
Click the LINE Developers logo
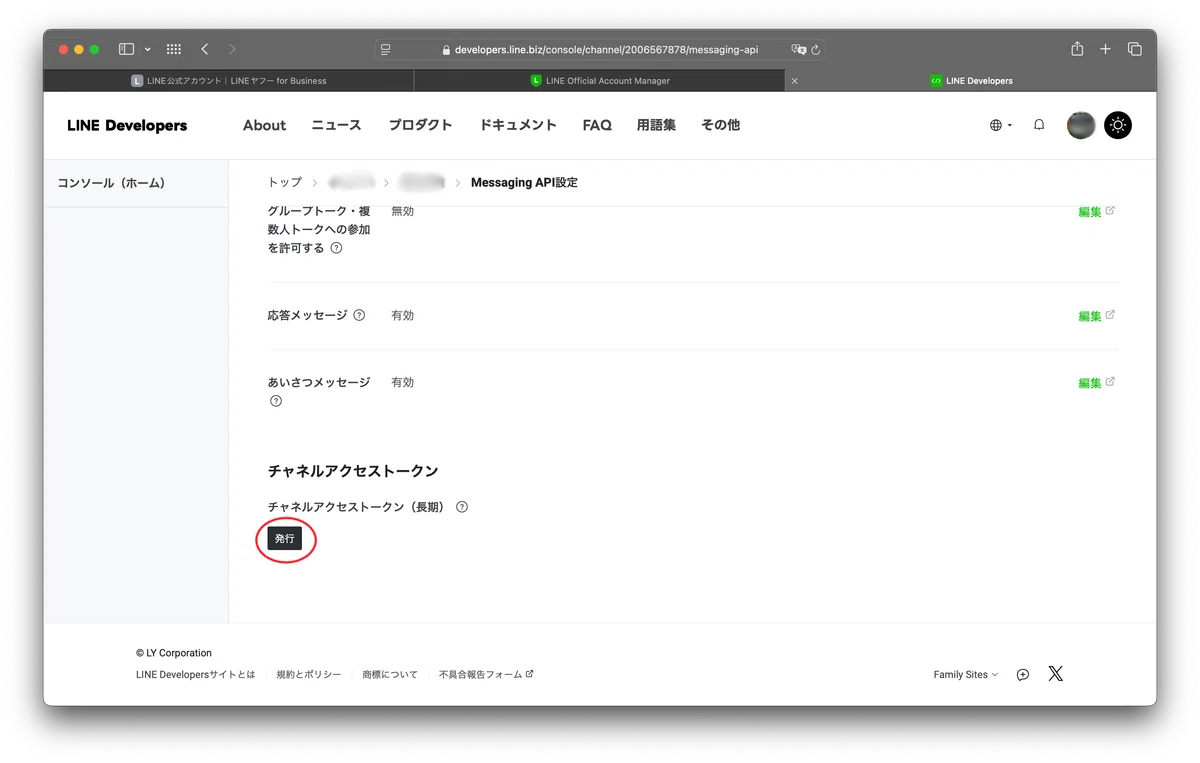[127, 125]
